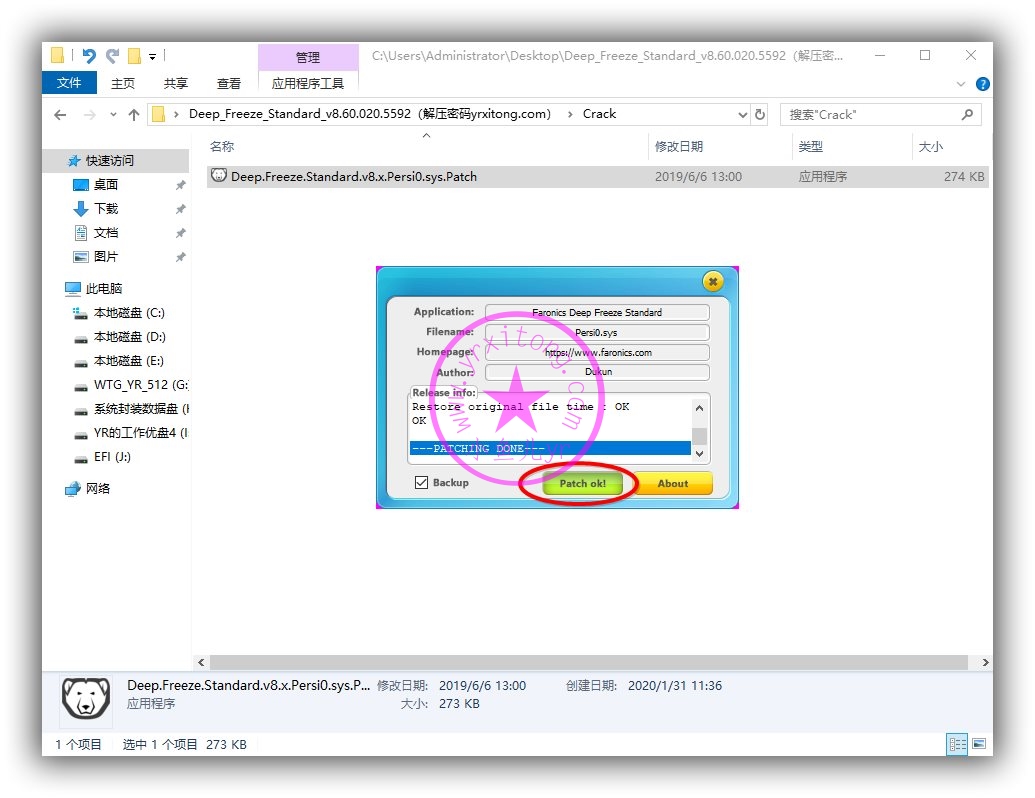Unpin 文档 with its pin icon

180,233
